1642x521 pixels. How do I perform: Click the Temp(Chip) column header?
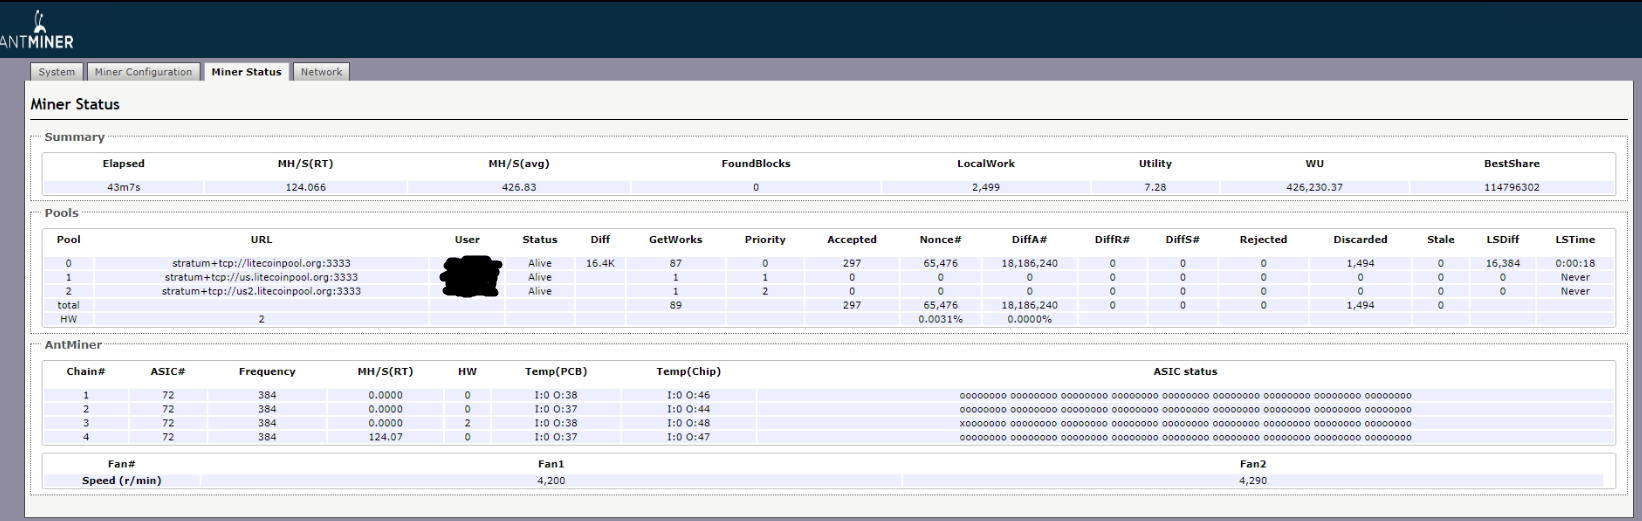[688, 372]
